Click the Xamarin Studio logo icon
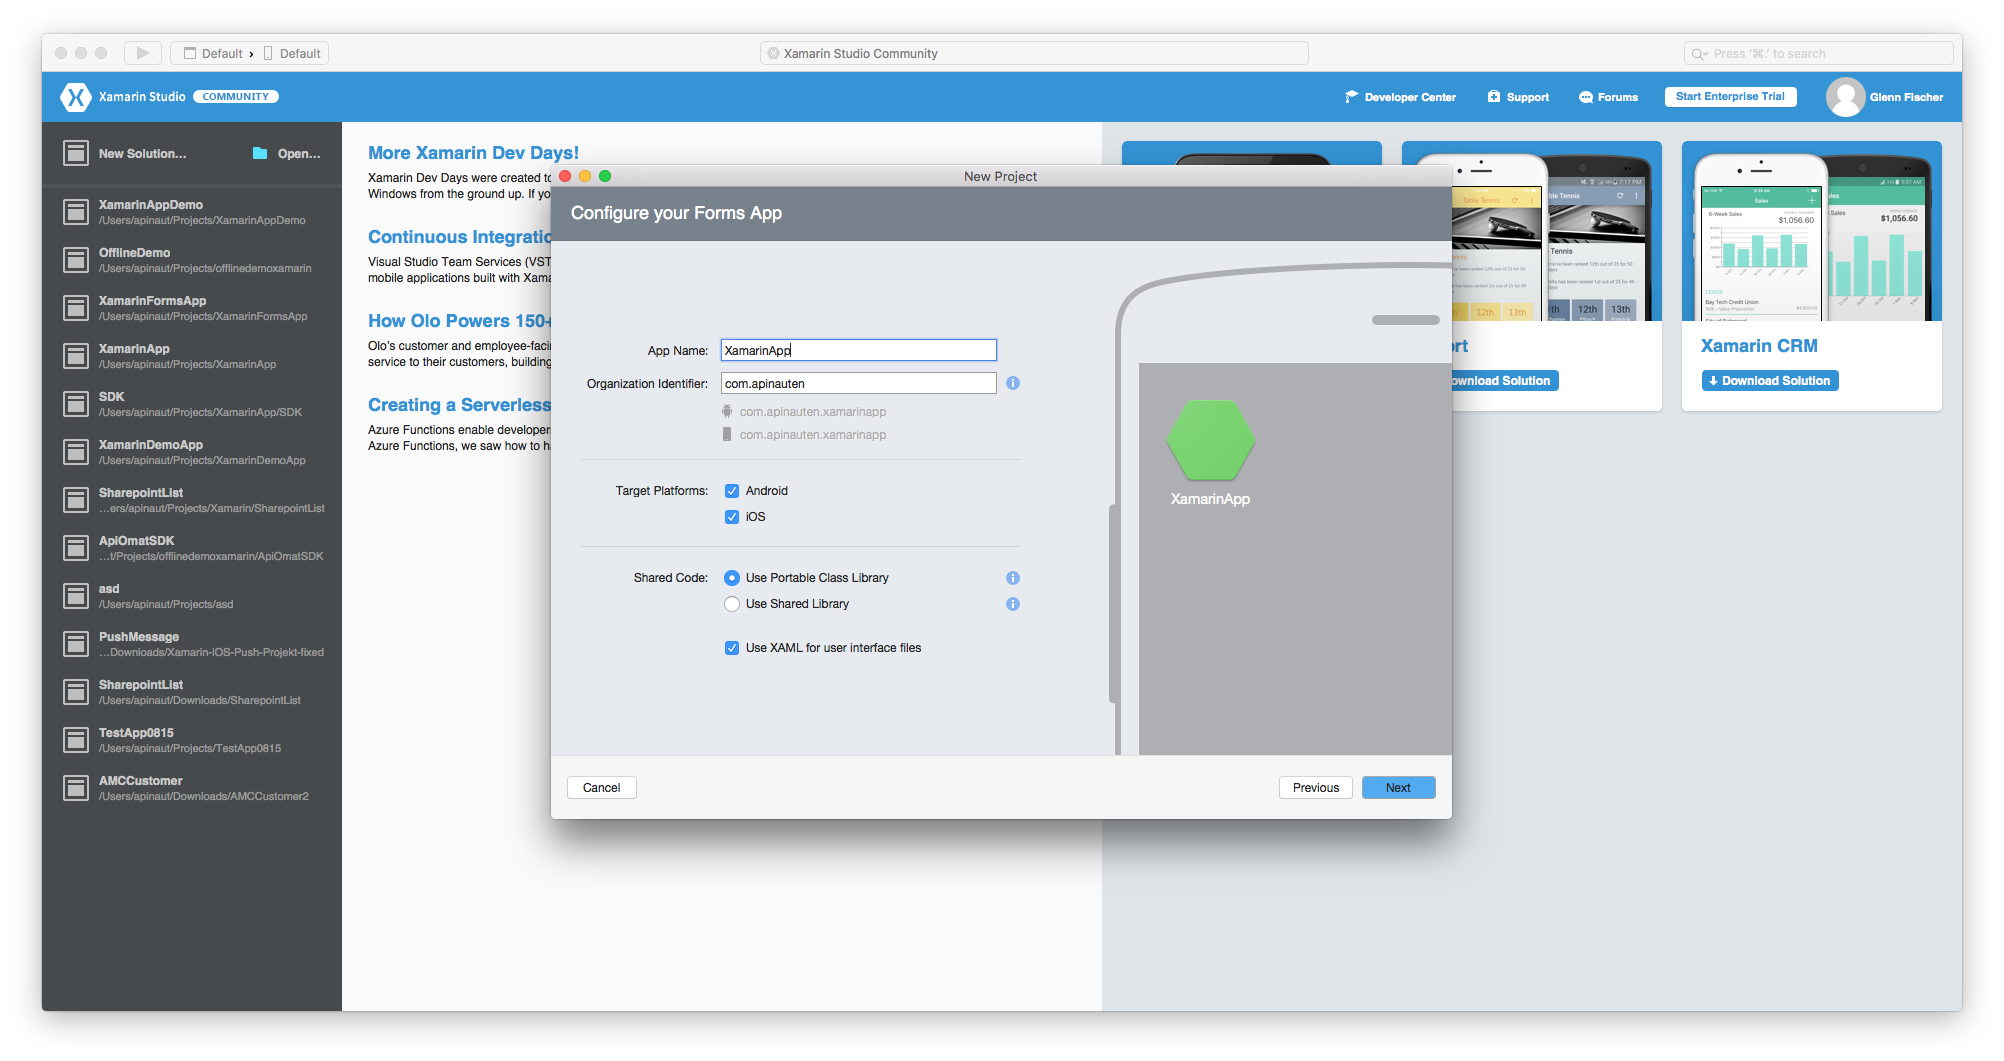 tap(75, 97)
